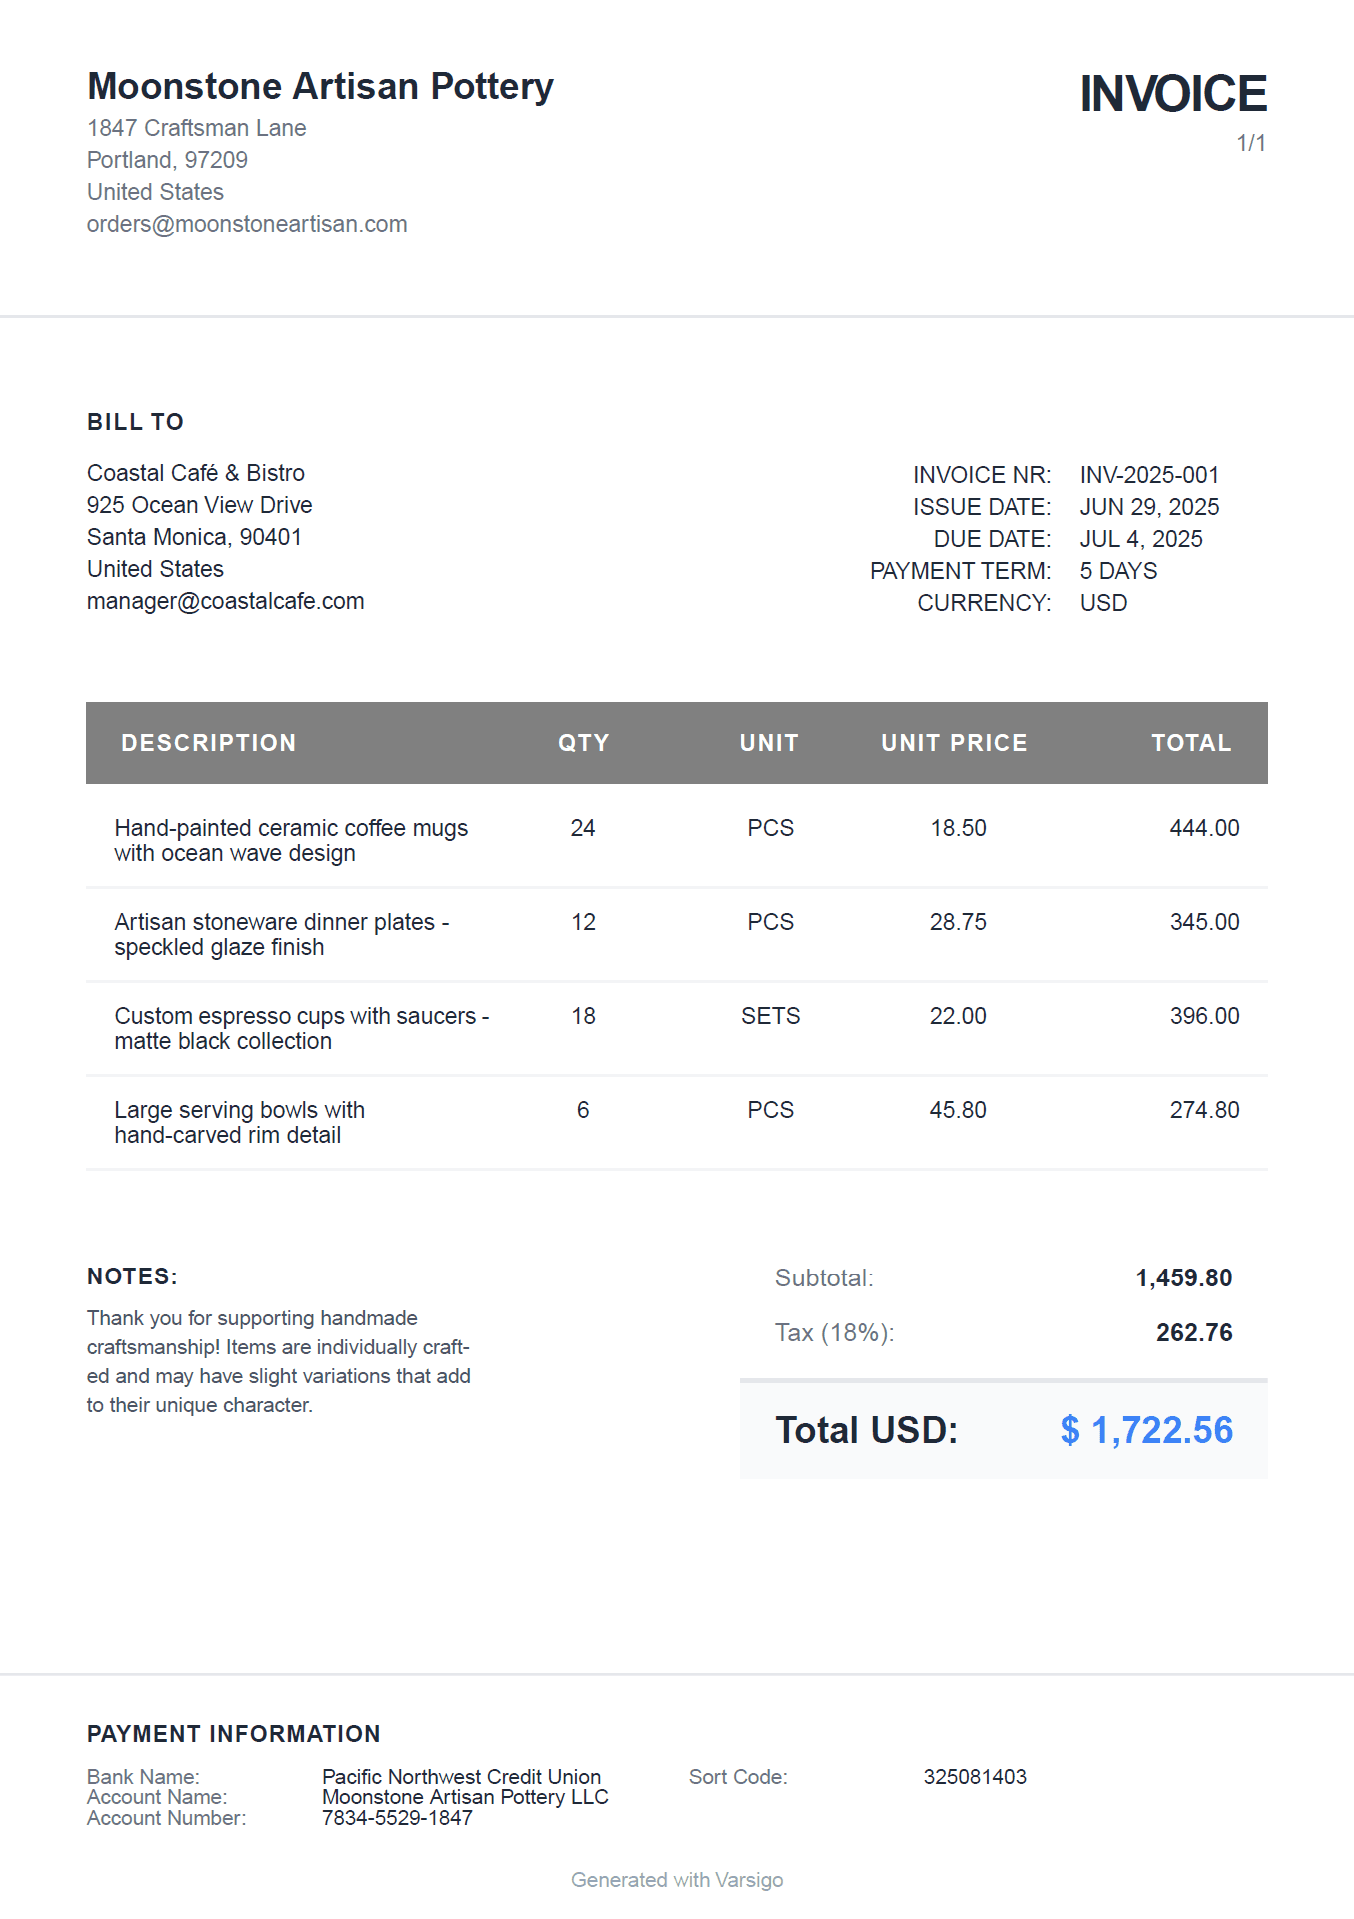Viewport: 1354px width, 1919px height.
Task: Click the large INVOICE title
Action: point(1172,94)
